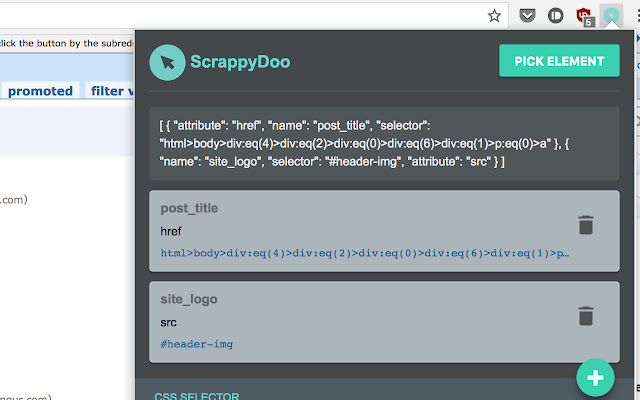Click the #header-img selector text
This screenshot has width=640, height=400.
pyautogui.click(x=197, y=344)
